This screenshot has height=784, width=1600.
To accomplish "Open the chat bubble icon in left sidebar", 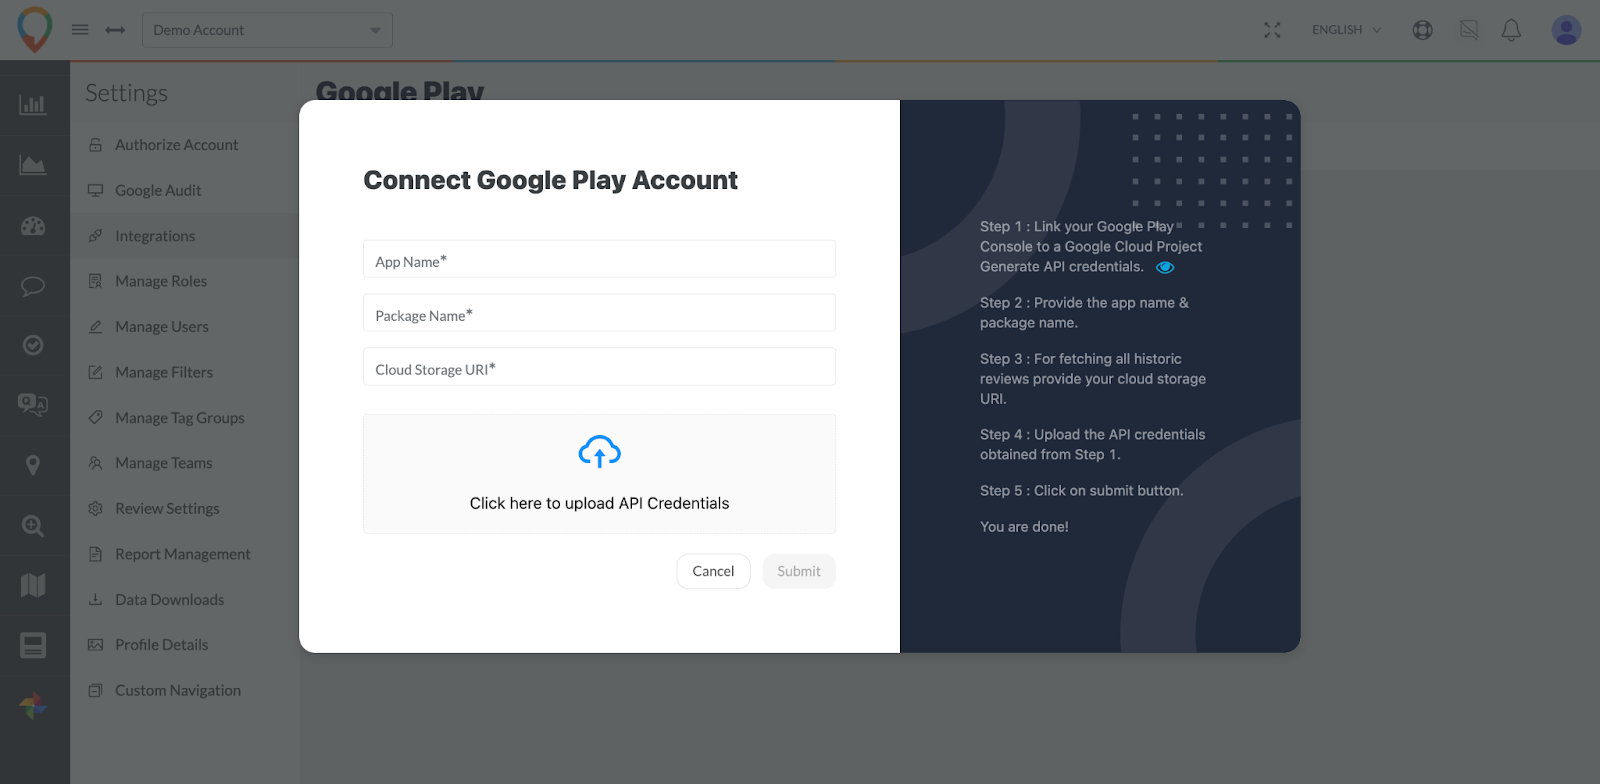I will pyautogui.click(x=33, y=287).
